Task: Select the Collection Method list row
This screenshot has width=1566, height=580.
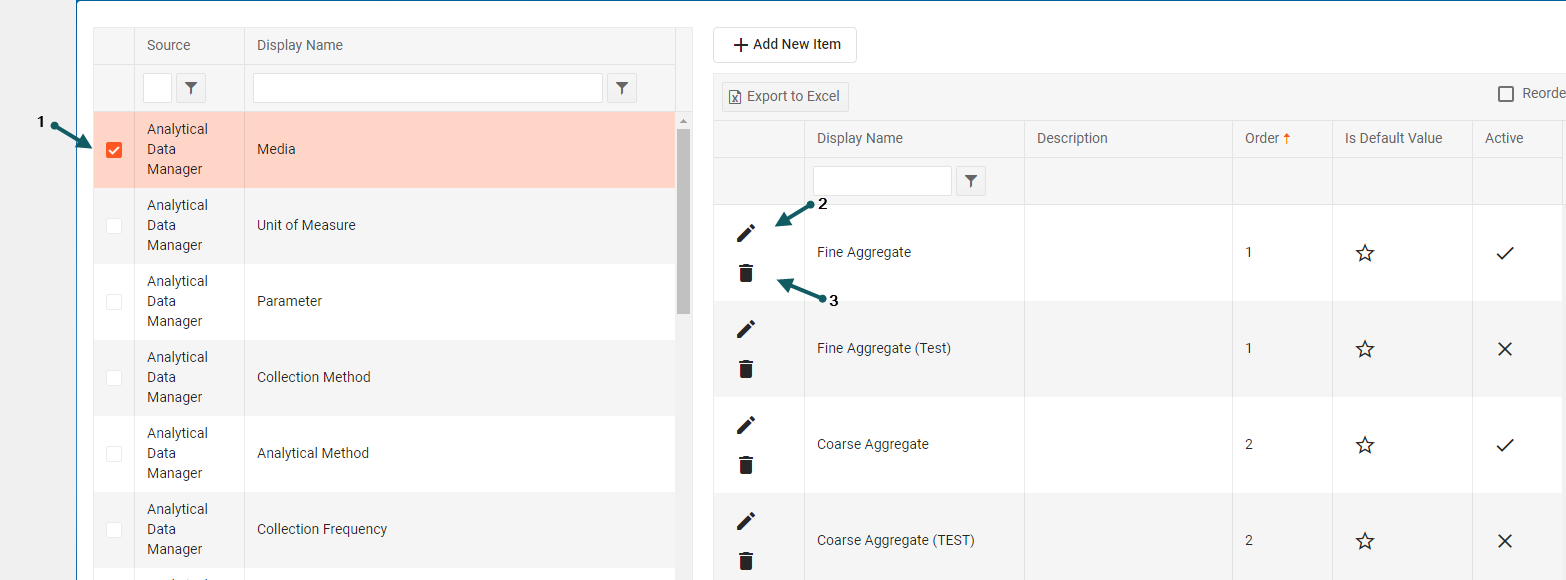Action: pos(313,377)
